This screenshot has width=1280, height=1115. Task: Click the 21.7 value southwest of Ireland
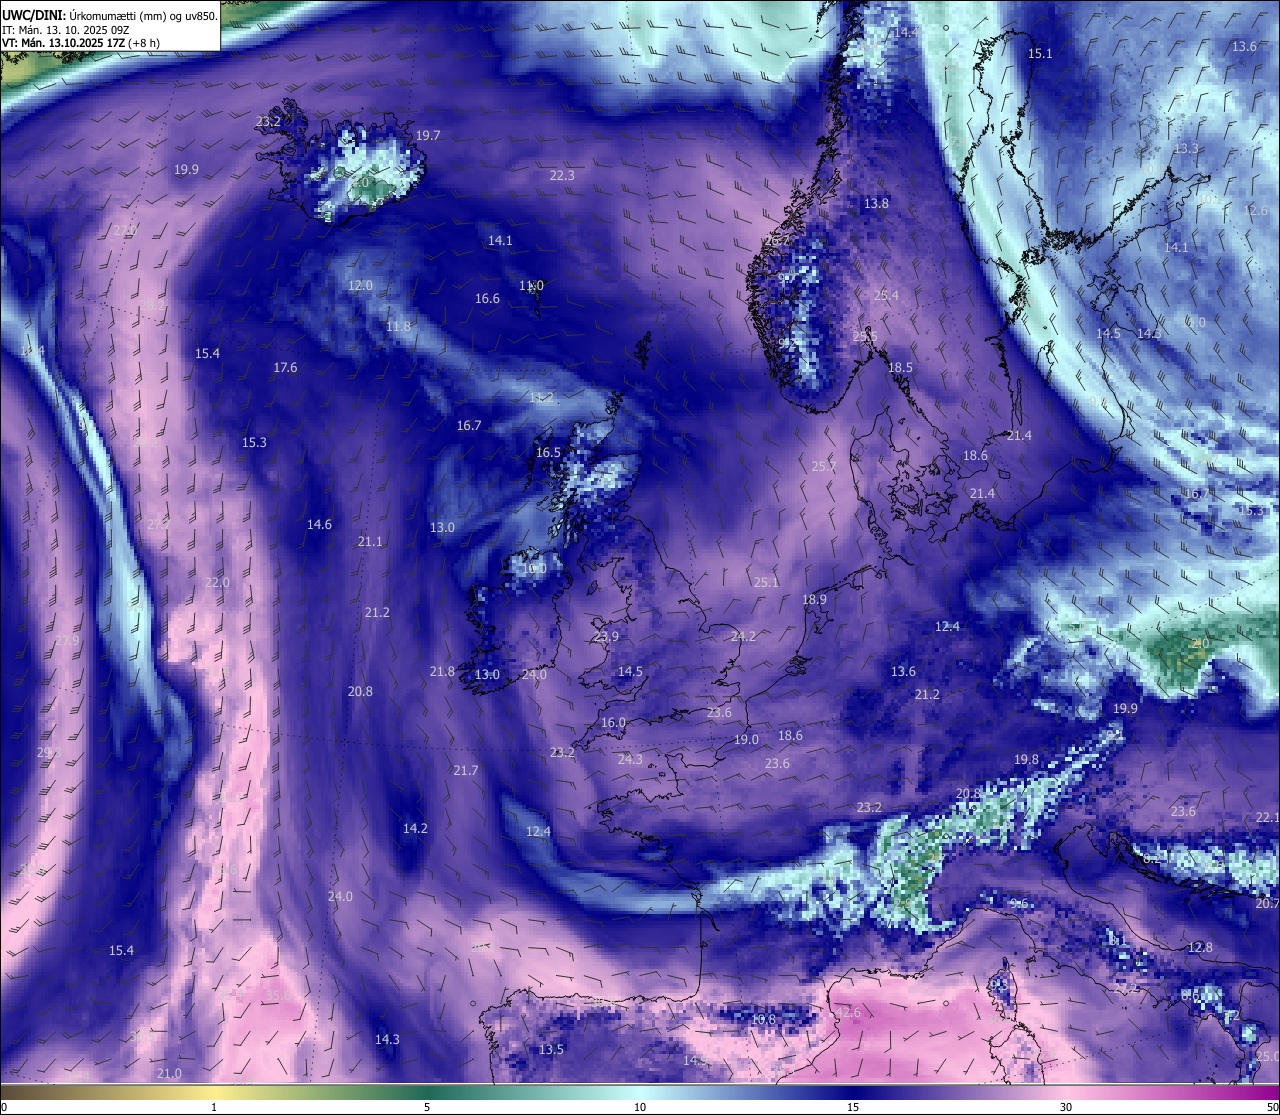click(465, 770)
